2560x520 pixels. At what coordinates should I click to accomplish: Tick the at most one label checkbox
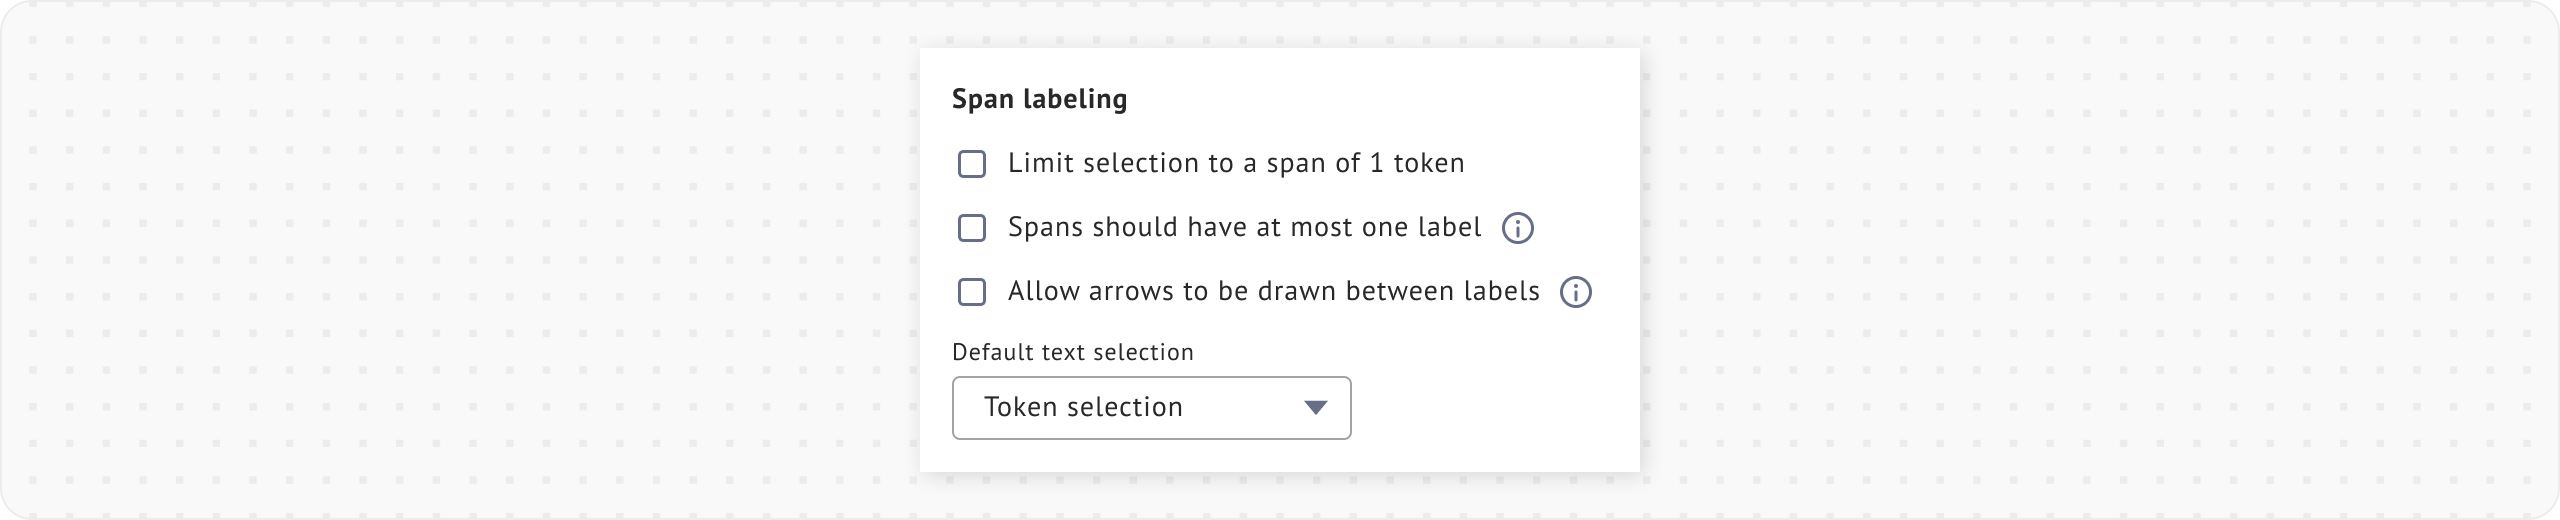[972, 228]
